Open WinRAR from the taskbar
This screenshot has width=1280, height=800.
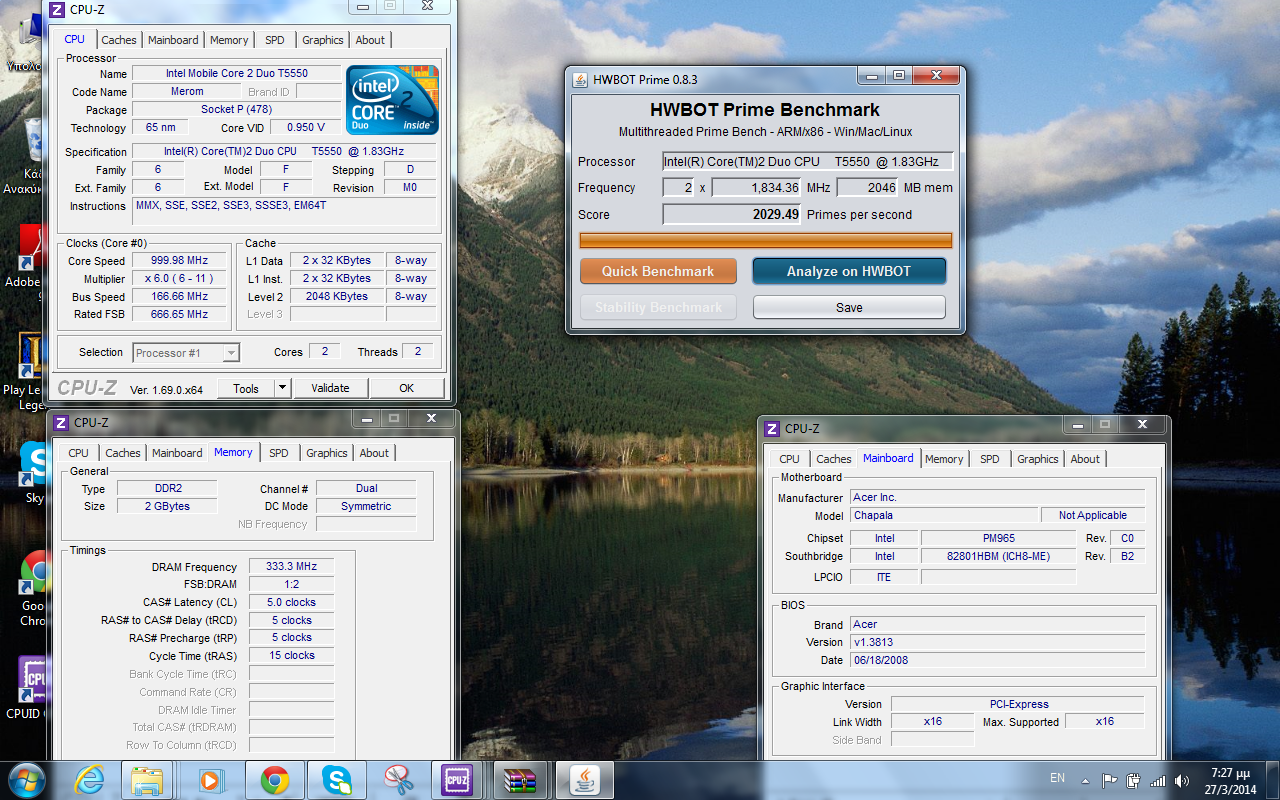click(x=521, y=779)
